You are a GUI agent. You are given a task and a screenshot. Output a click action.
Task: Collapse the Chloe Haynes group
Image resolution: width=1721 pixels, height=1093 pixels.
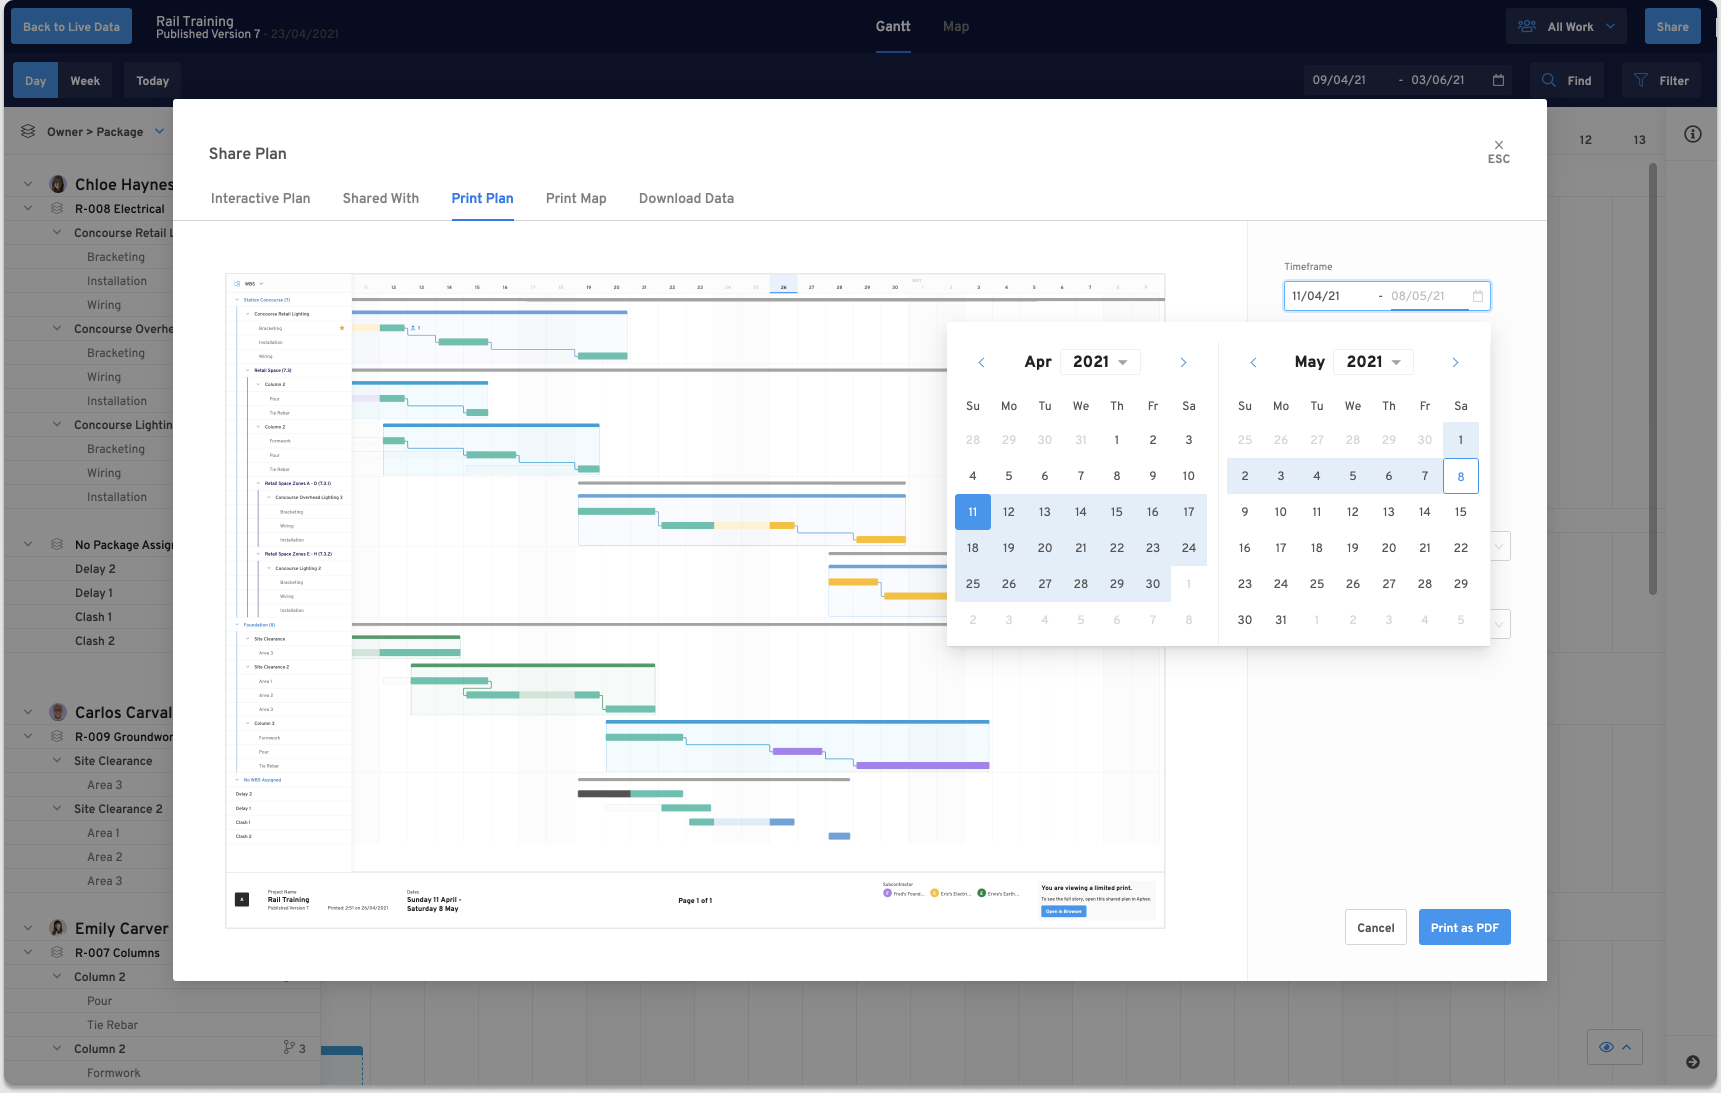coord(28,184)
